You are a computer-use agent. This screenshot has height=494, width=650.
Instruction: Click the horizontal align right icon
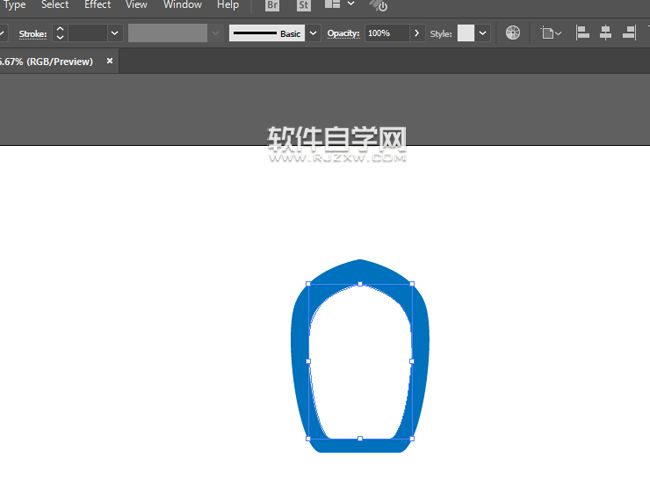coord(629,33)
